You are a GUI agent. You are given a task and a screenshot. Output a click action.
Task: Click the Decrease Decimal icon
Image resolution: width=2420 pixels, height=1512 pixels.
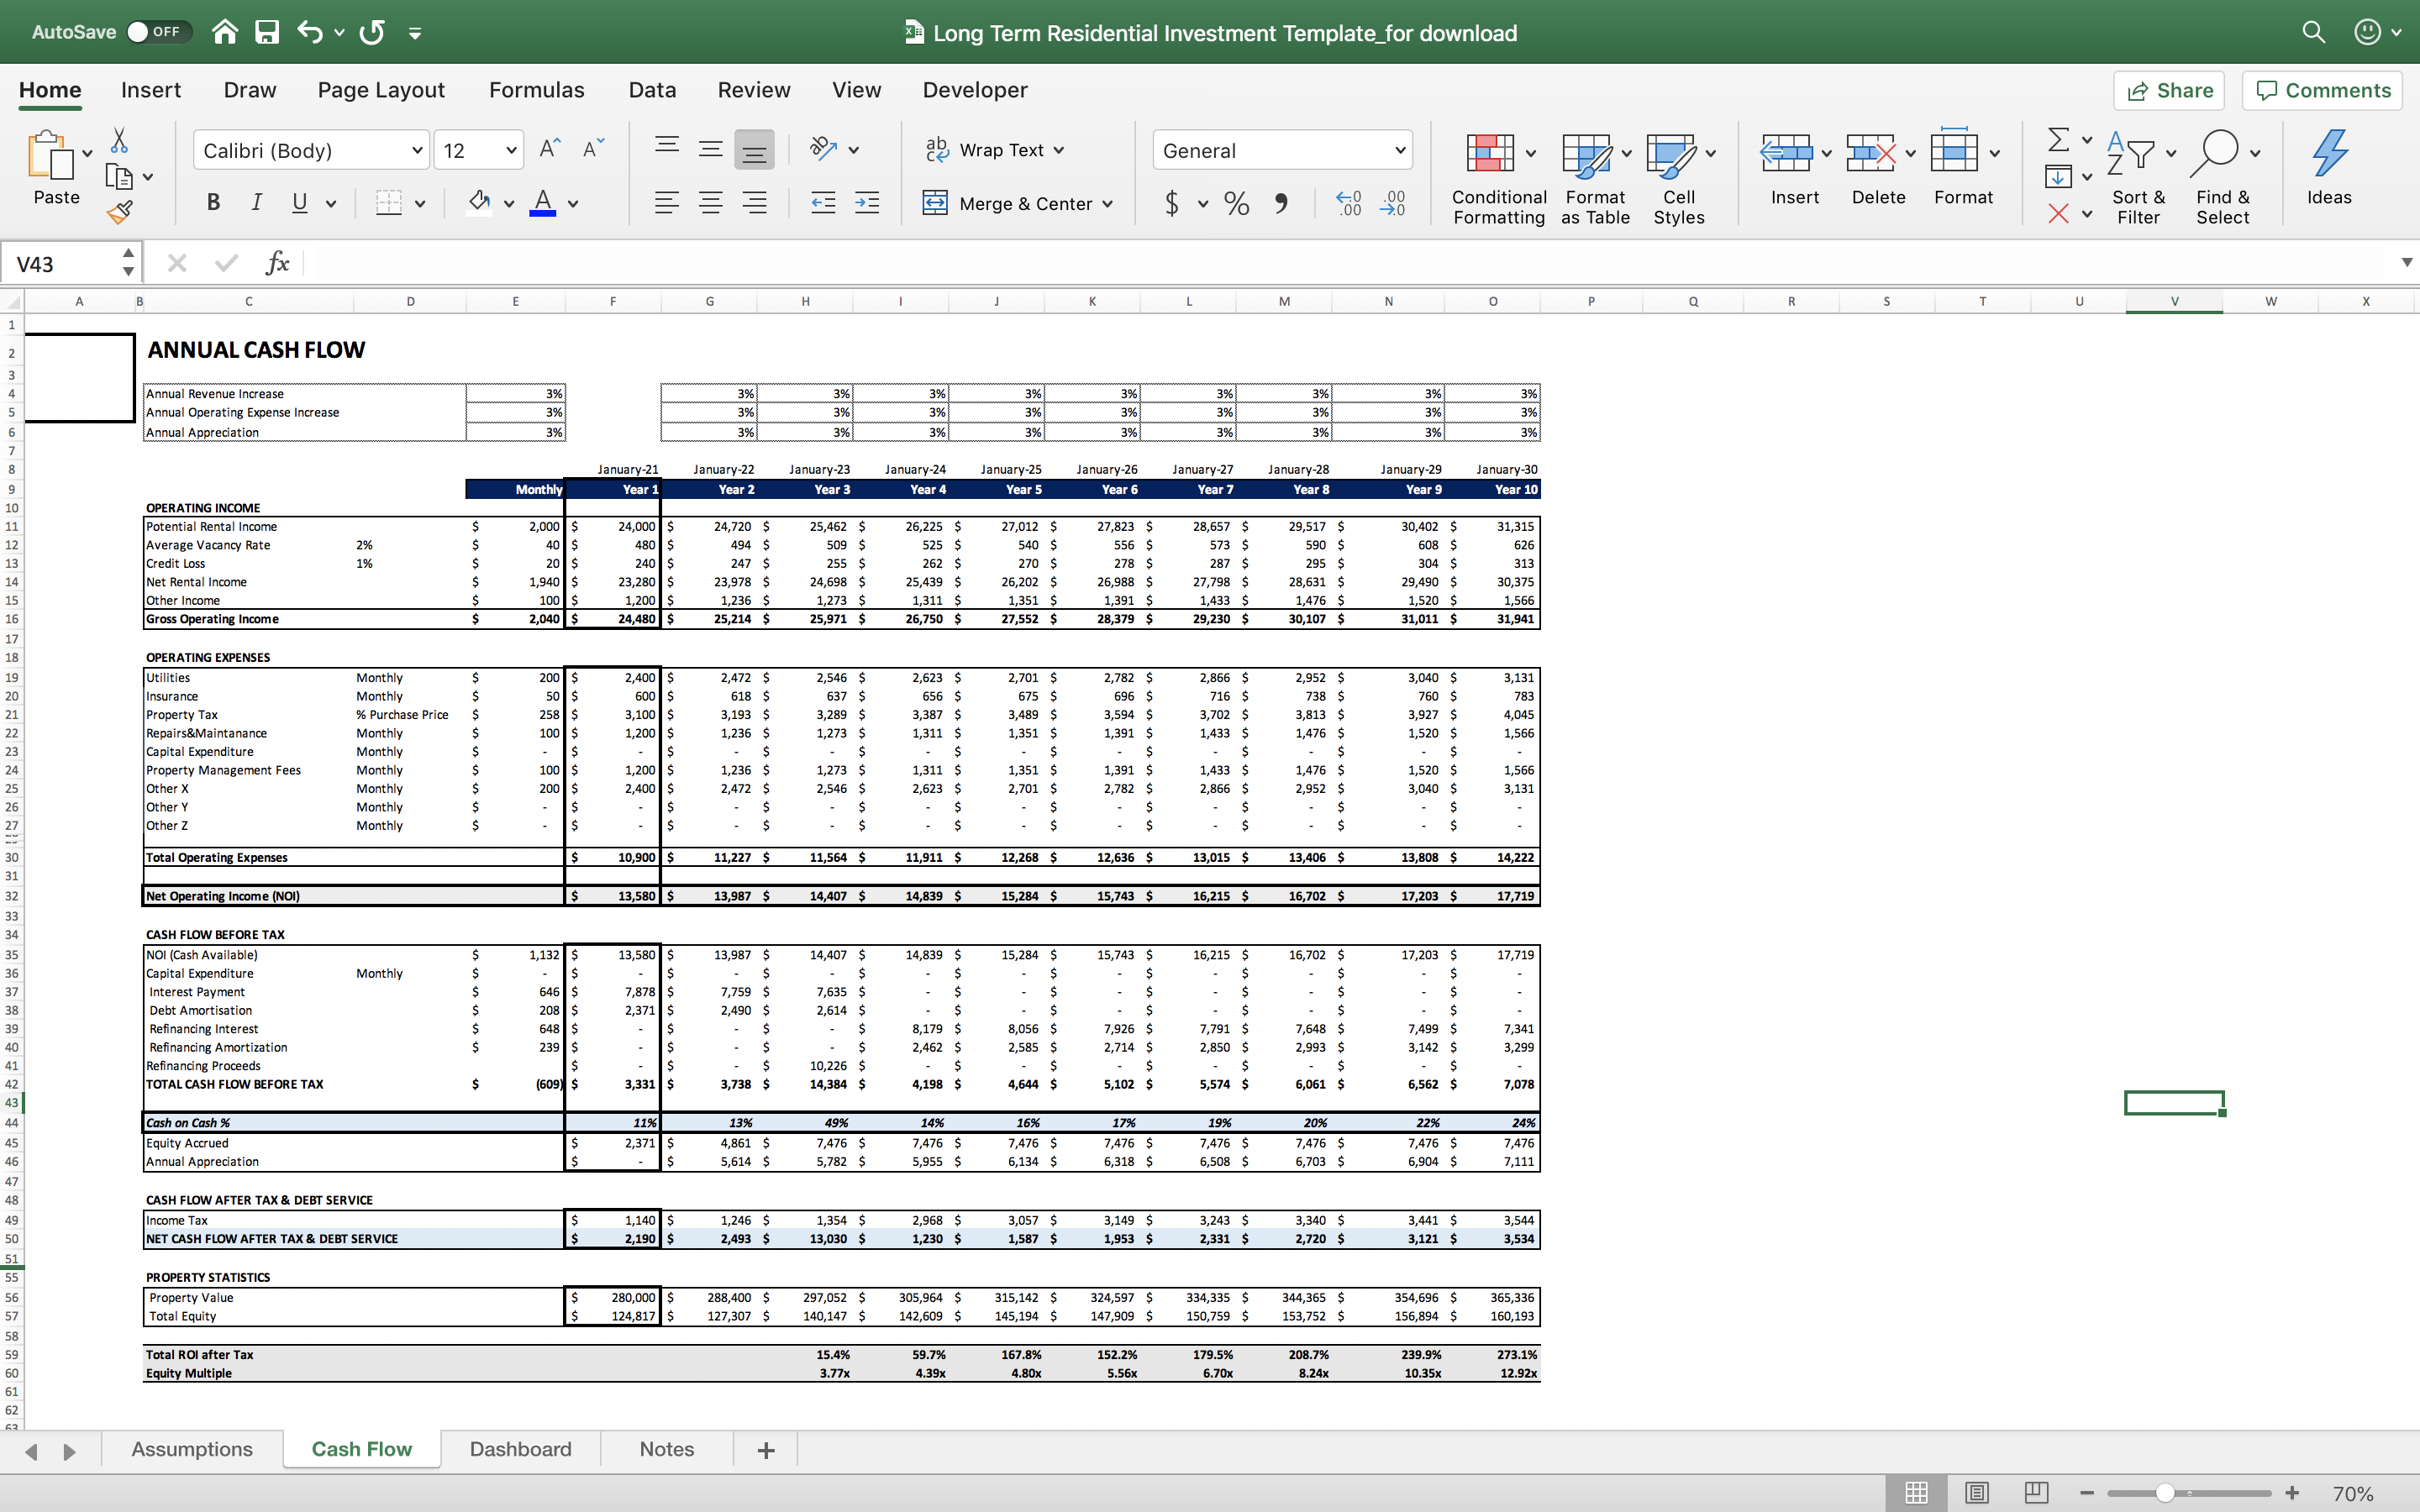pyautogui.click(x=1393, y=204)
